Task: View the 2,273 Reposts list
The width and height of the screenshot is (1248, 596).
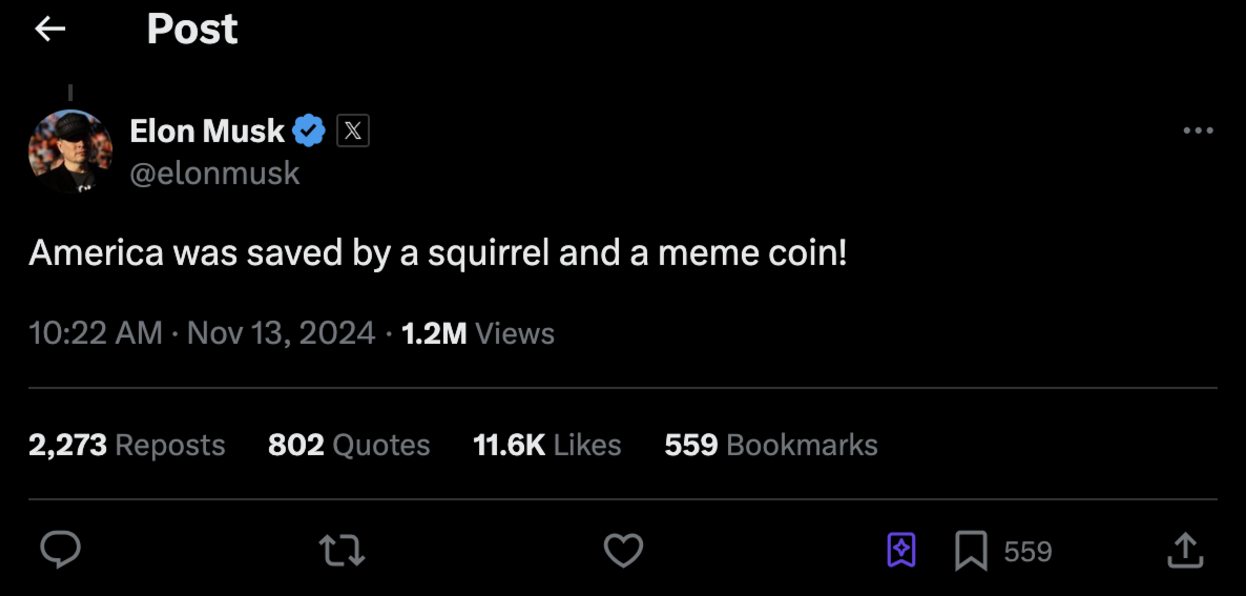Action: click(x=127, y=445)
